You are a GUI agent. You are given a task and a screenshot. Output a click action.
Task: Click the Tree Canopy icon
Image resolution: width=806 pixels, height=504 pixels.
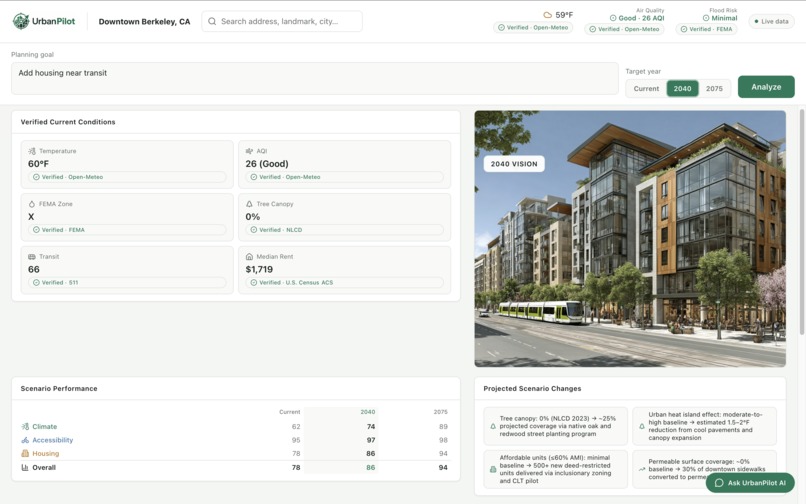(249, 204)
